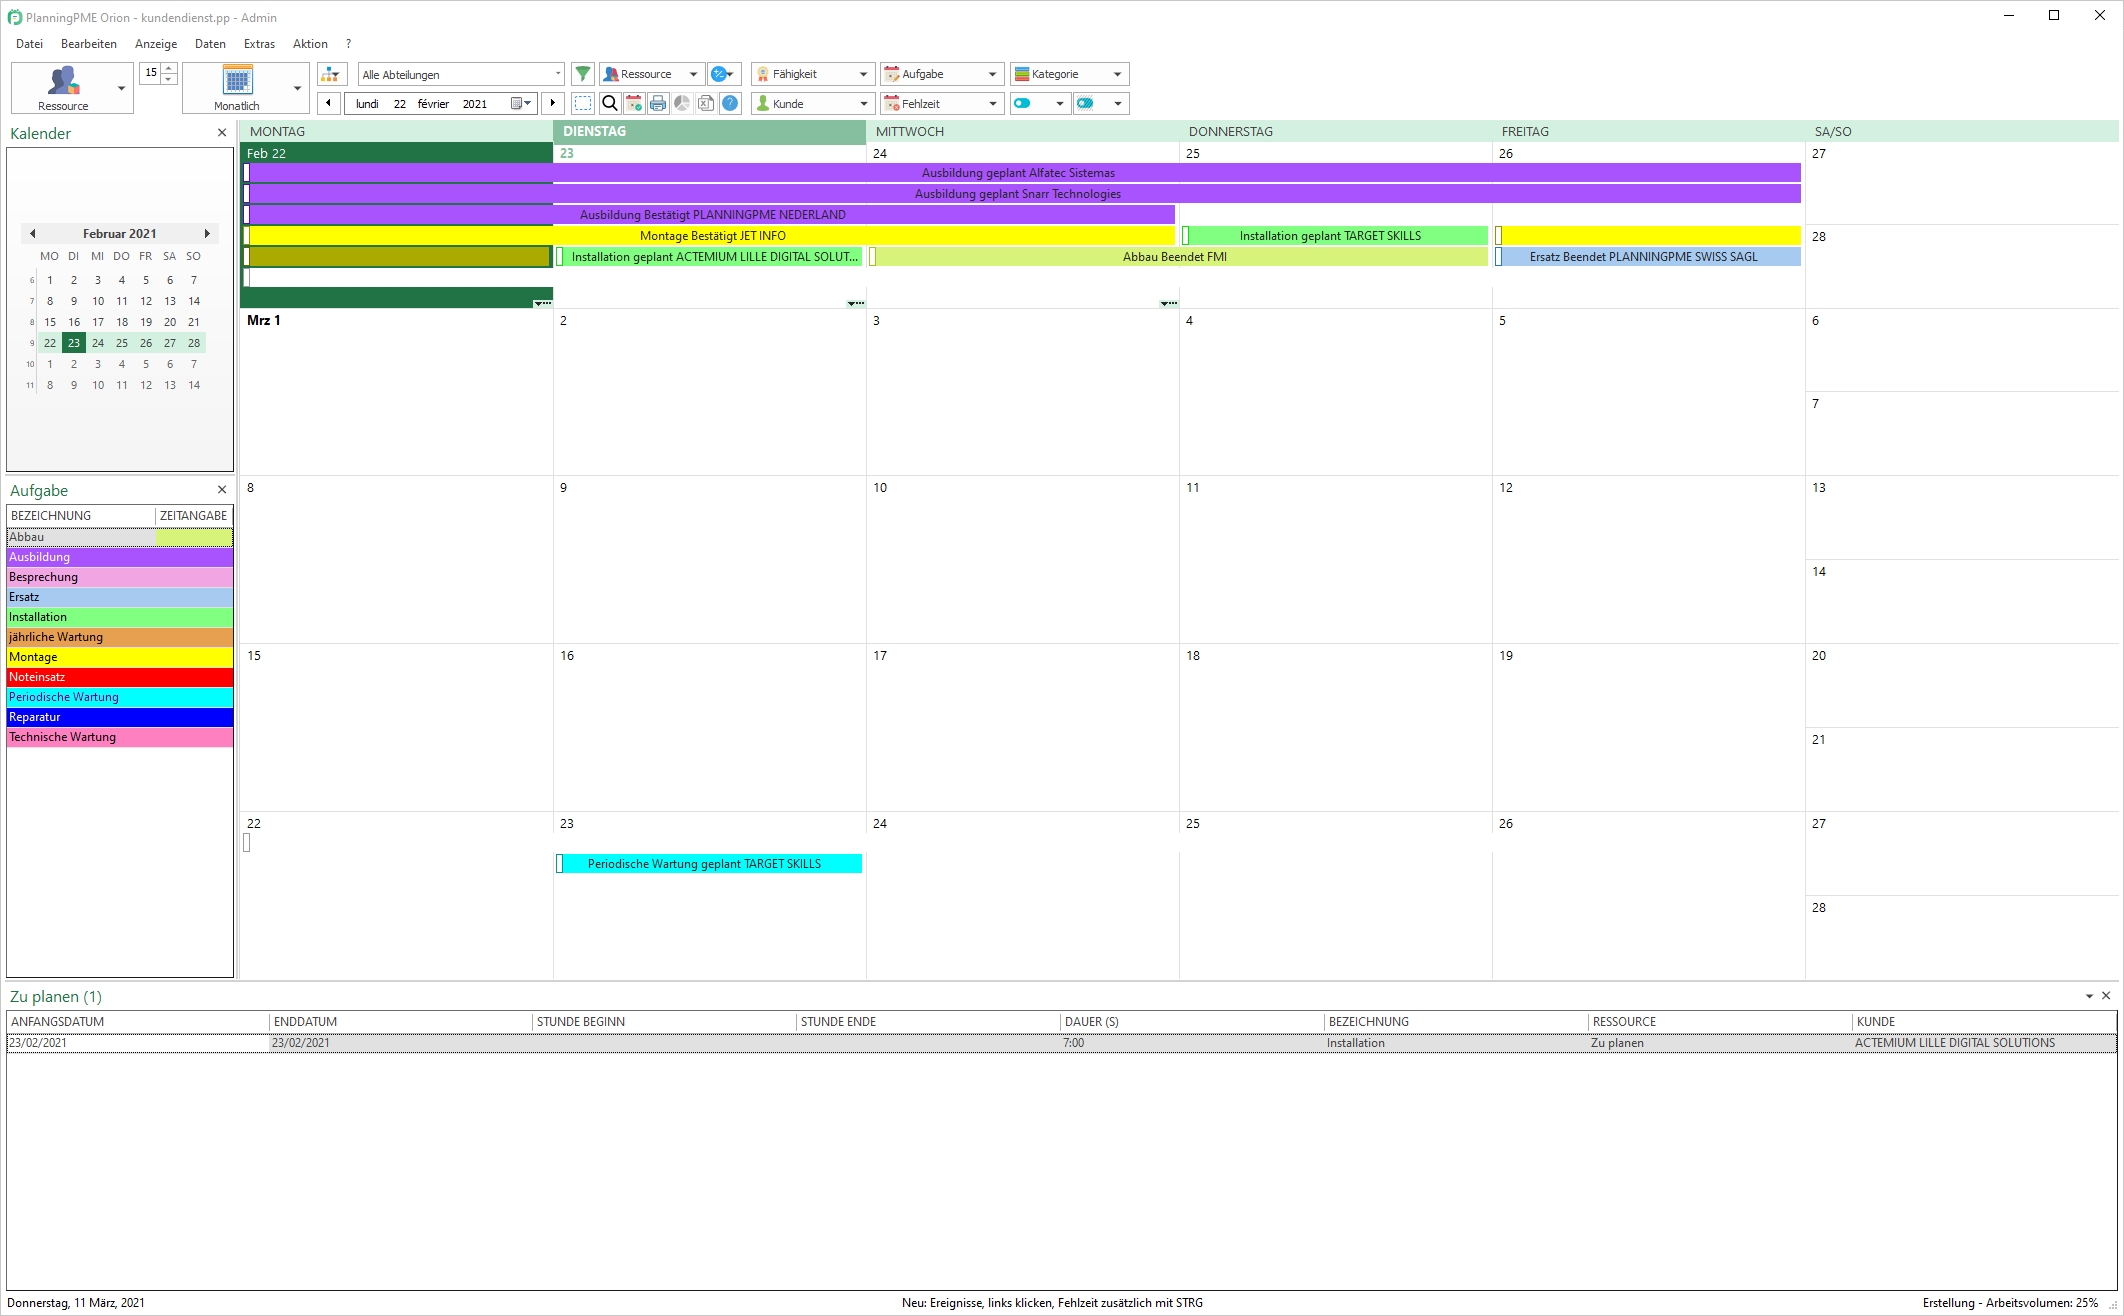Toggle the striped cyan switch icon

[1085, 103]
